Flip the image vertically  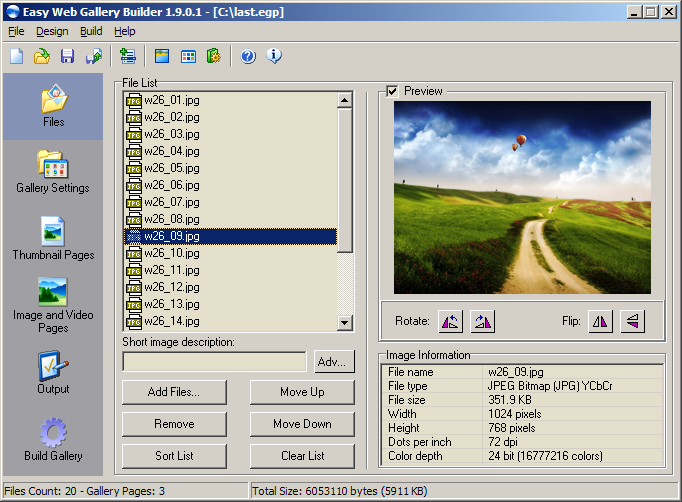[632, 321]
